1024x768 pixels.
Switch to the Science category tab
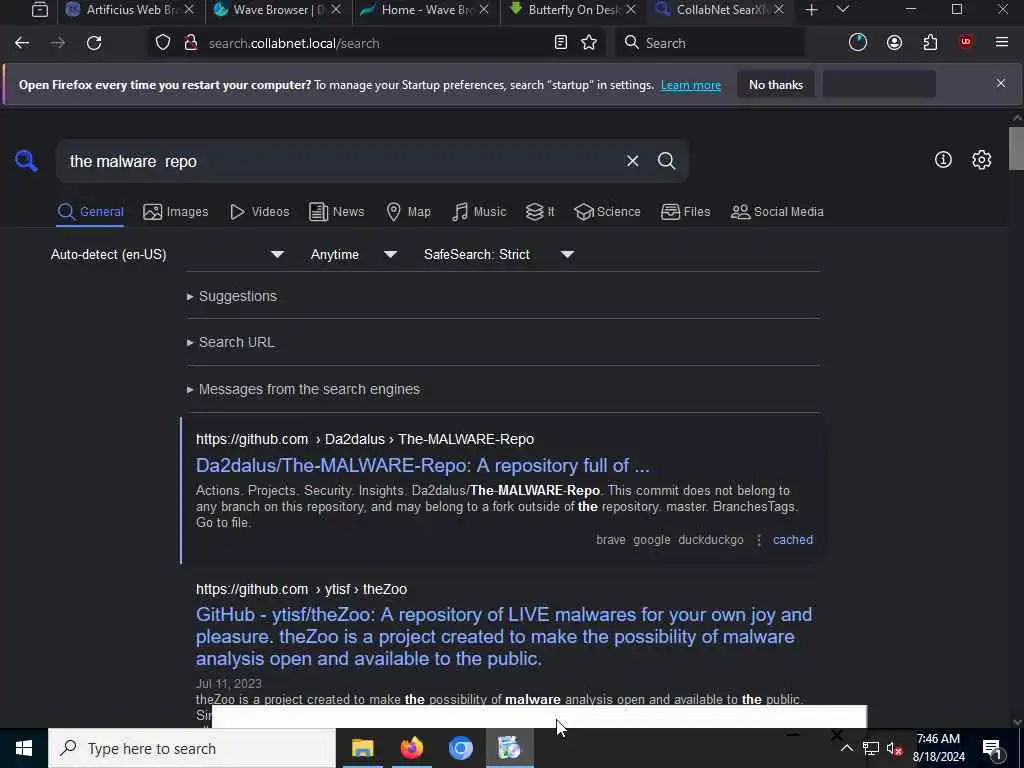(x=607, y=212)
